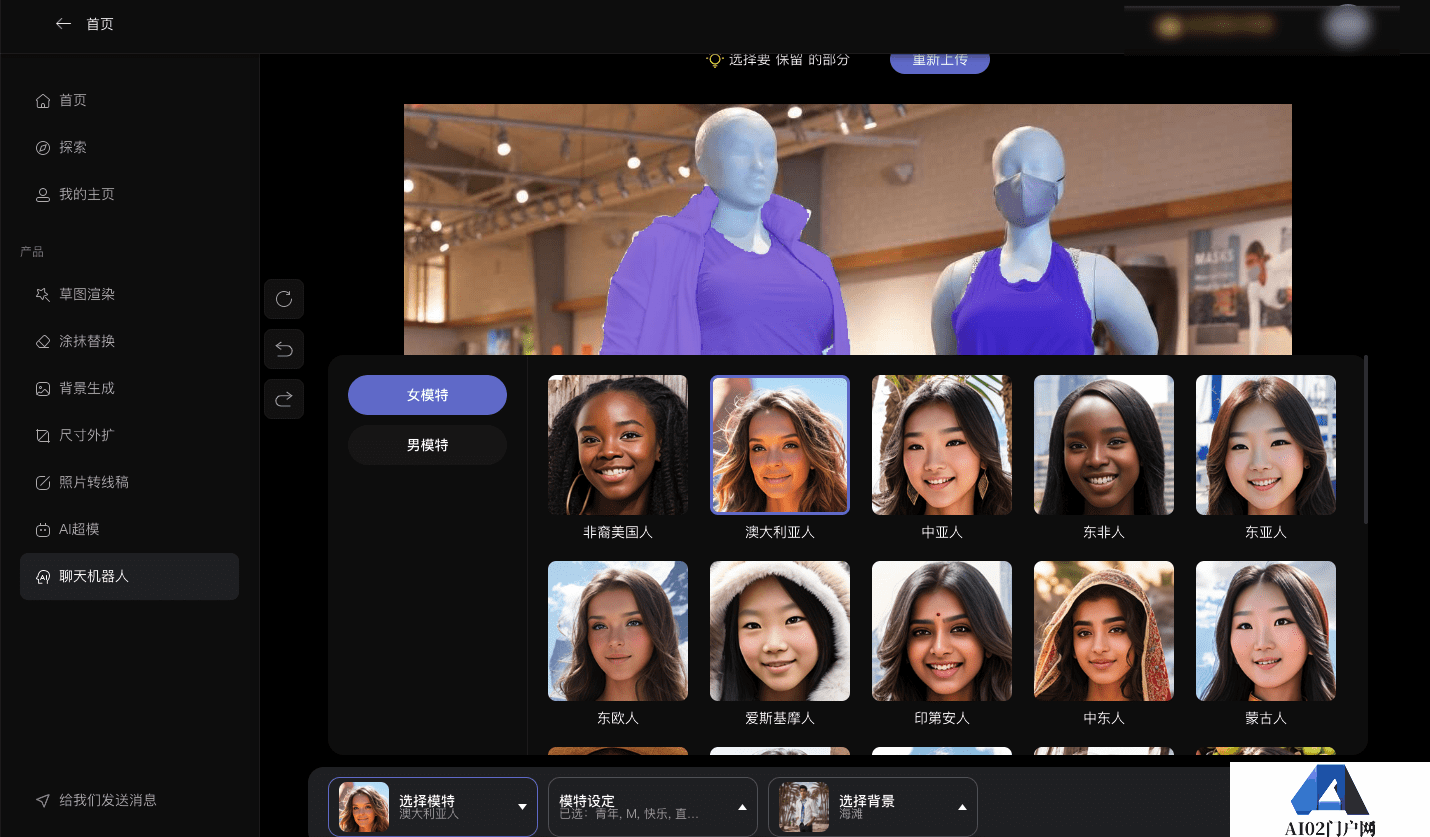The height and width of the screenshot is (837, 1430).
Task: Open 我的主页 in the sidebar
Action: coord(86,194)
